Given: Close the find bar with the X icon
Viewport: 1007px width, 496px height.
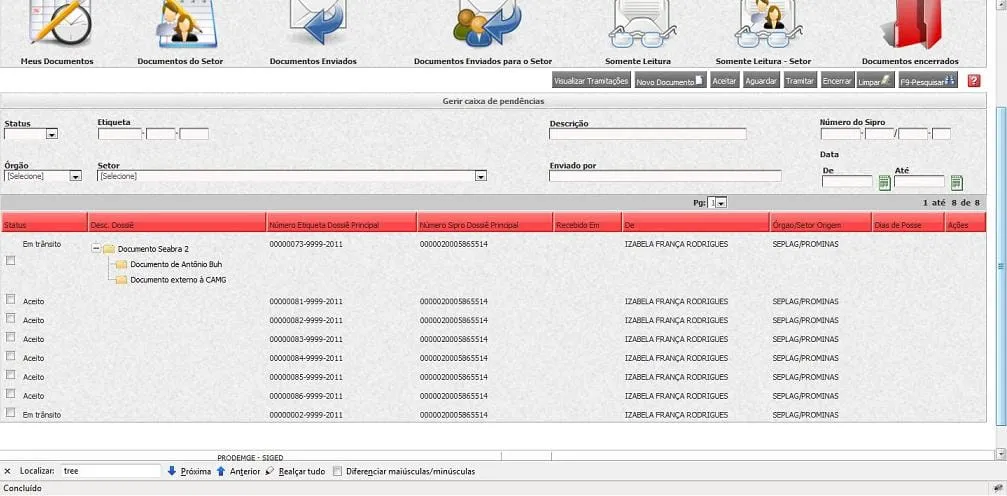Looking at the screenshot, I should point(7,472).
